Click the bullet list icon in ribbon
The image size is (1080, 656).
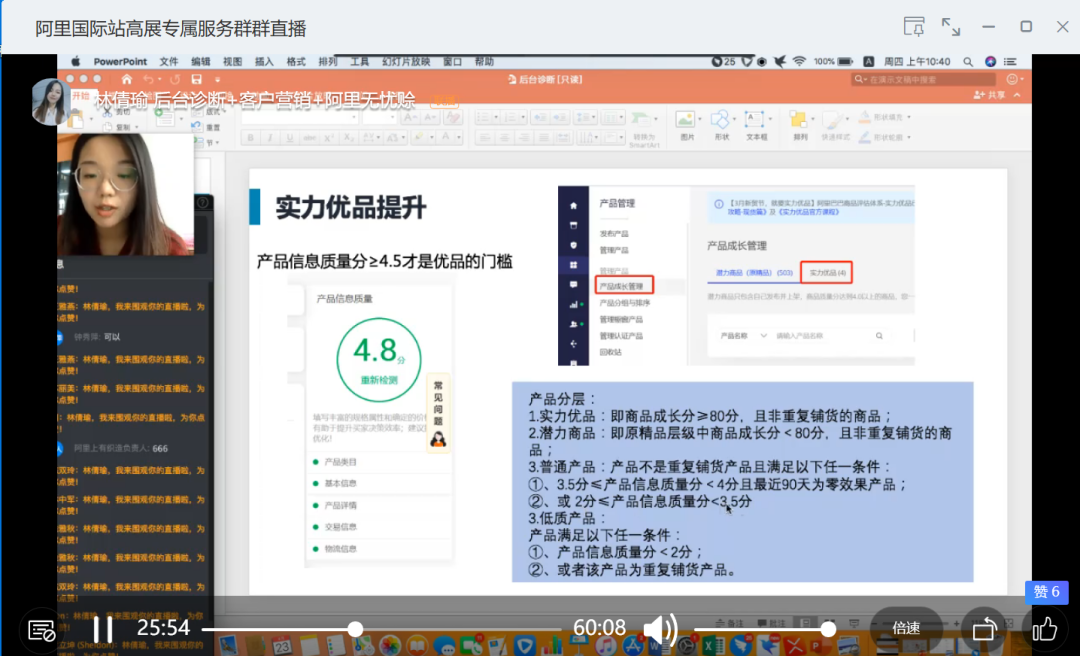[486, 118]
